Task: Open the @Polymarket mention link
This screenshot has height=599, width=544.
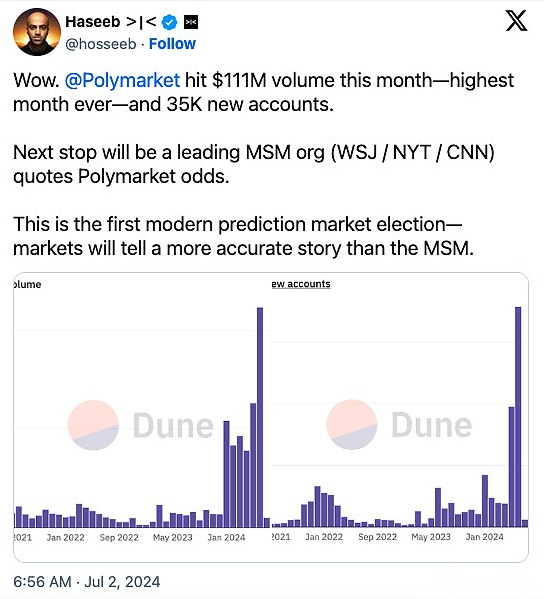Action: coord(122,81)
